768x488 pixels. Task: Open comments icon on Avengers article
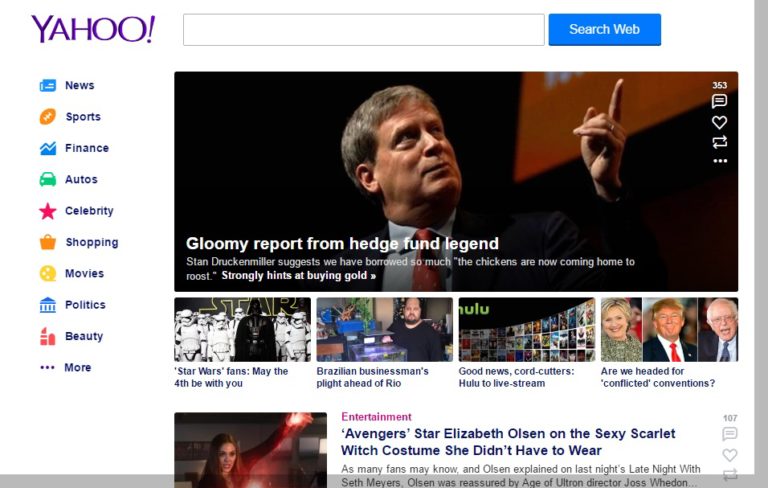[x=730, y=434]
